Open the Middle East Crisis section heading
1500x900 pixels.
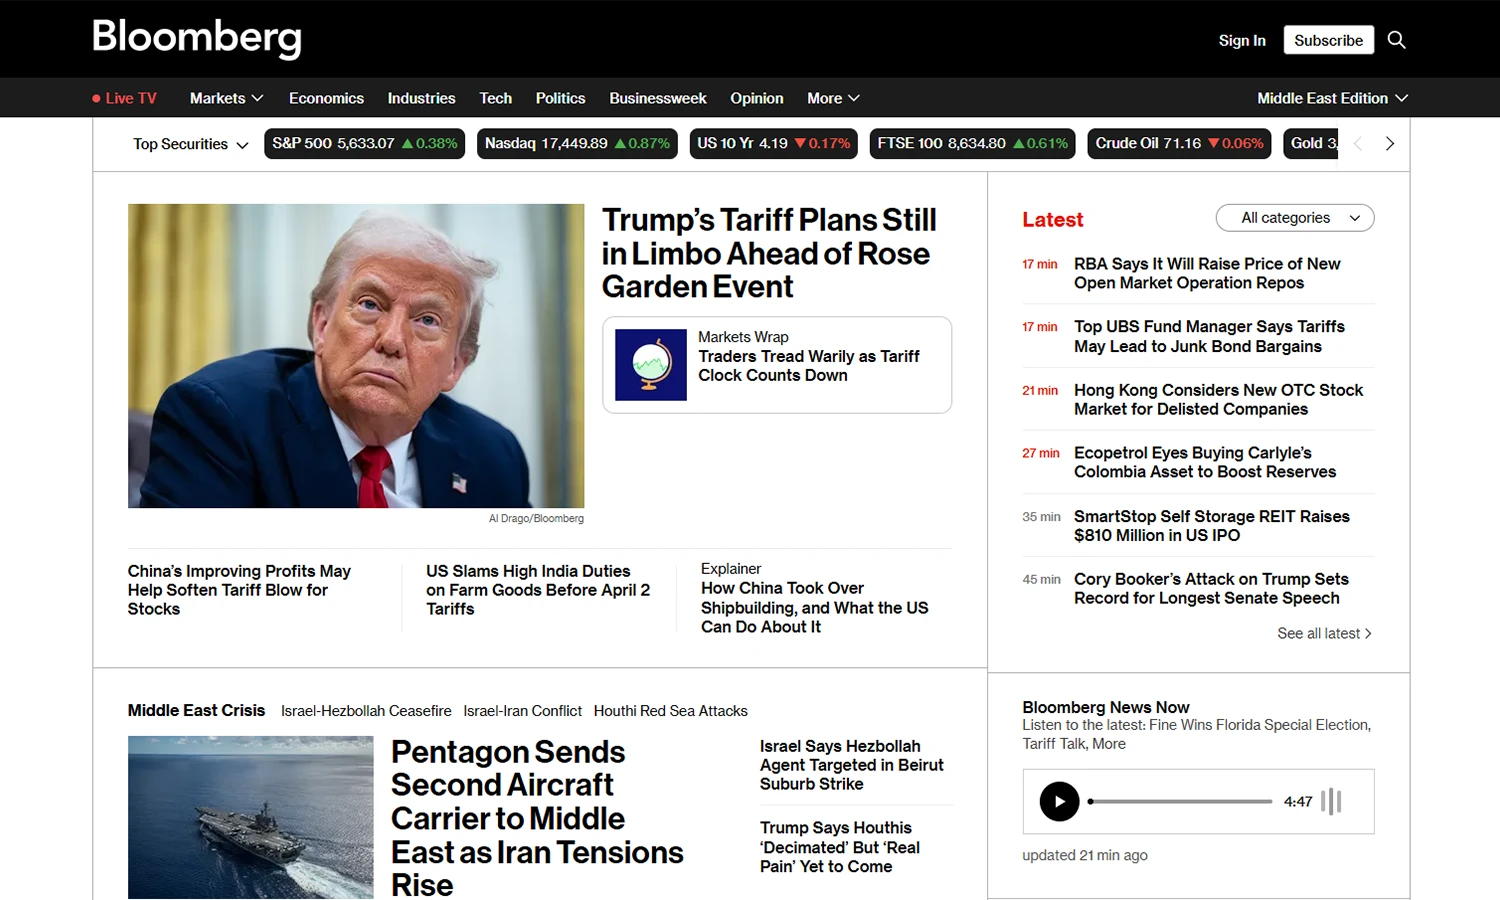pyautogui.click(x=196, y=710)
